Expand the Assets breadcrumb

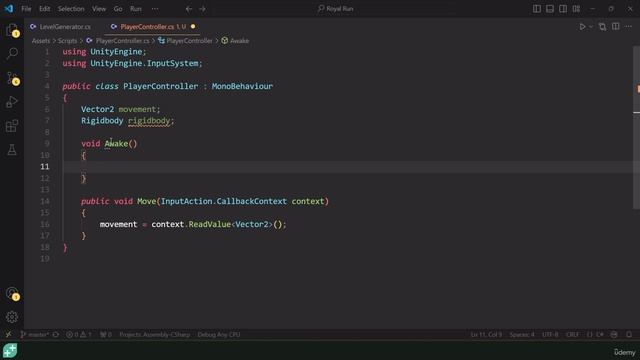41,41
